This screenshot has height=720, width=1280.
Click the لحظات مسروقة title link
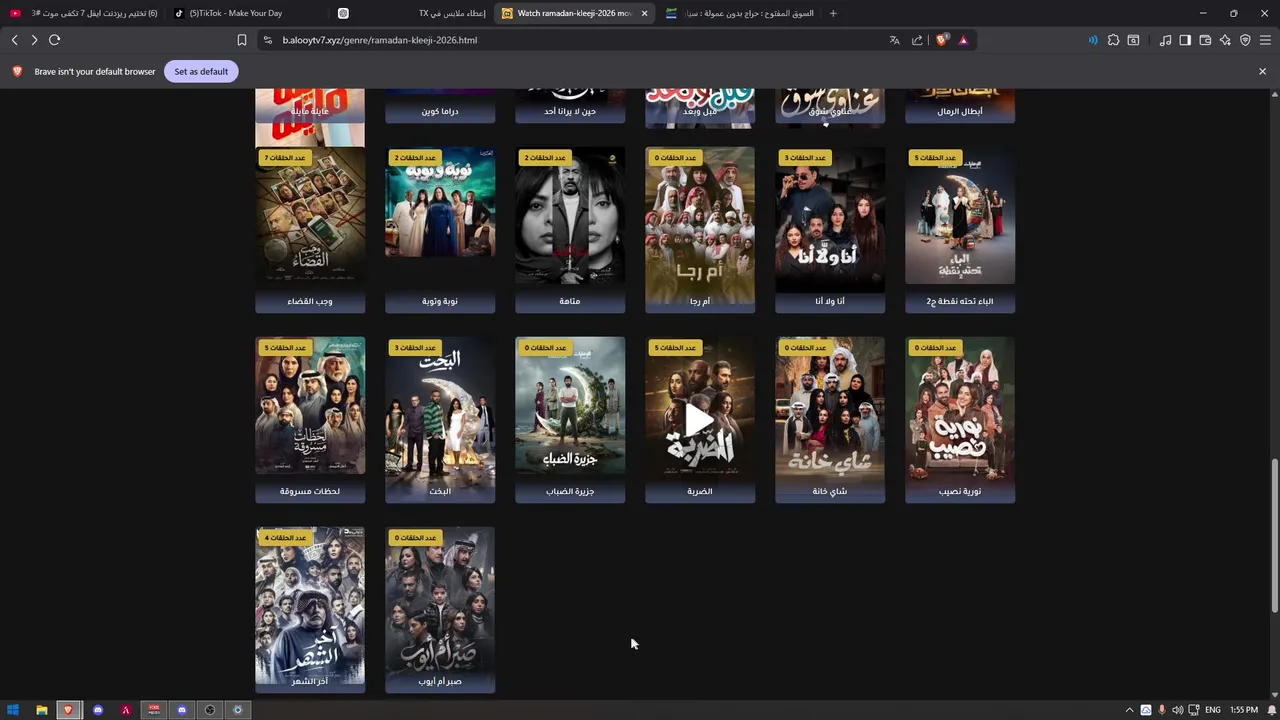(x=310, y=491)
